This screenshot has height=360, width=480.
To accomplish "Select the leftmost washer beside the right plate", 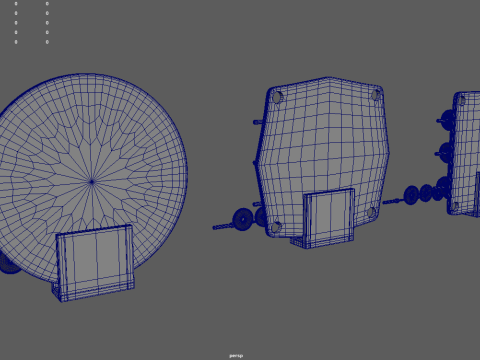I will tap(412, 195).
